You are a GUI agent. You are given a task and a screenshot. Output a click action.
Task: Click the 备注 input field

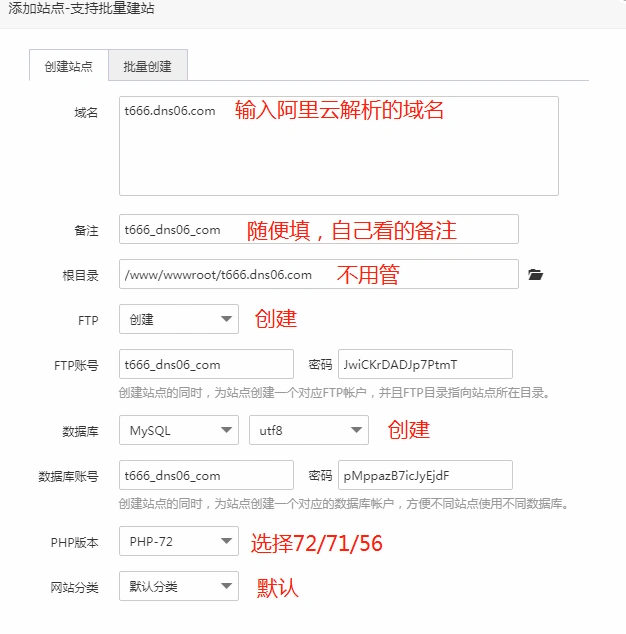319,229
